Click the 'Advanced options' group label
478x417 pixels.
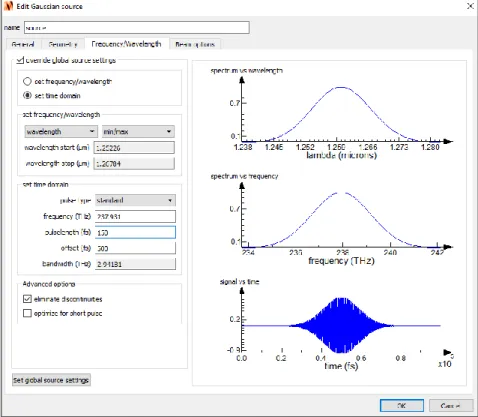click(x=49, y=284)
